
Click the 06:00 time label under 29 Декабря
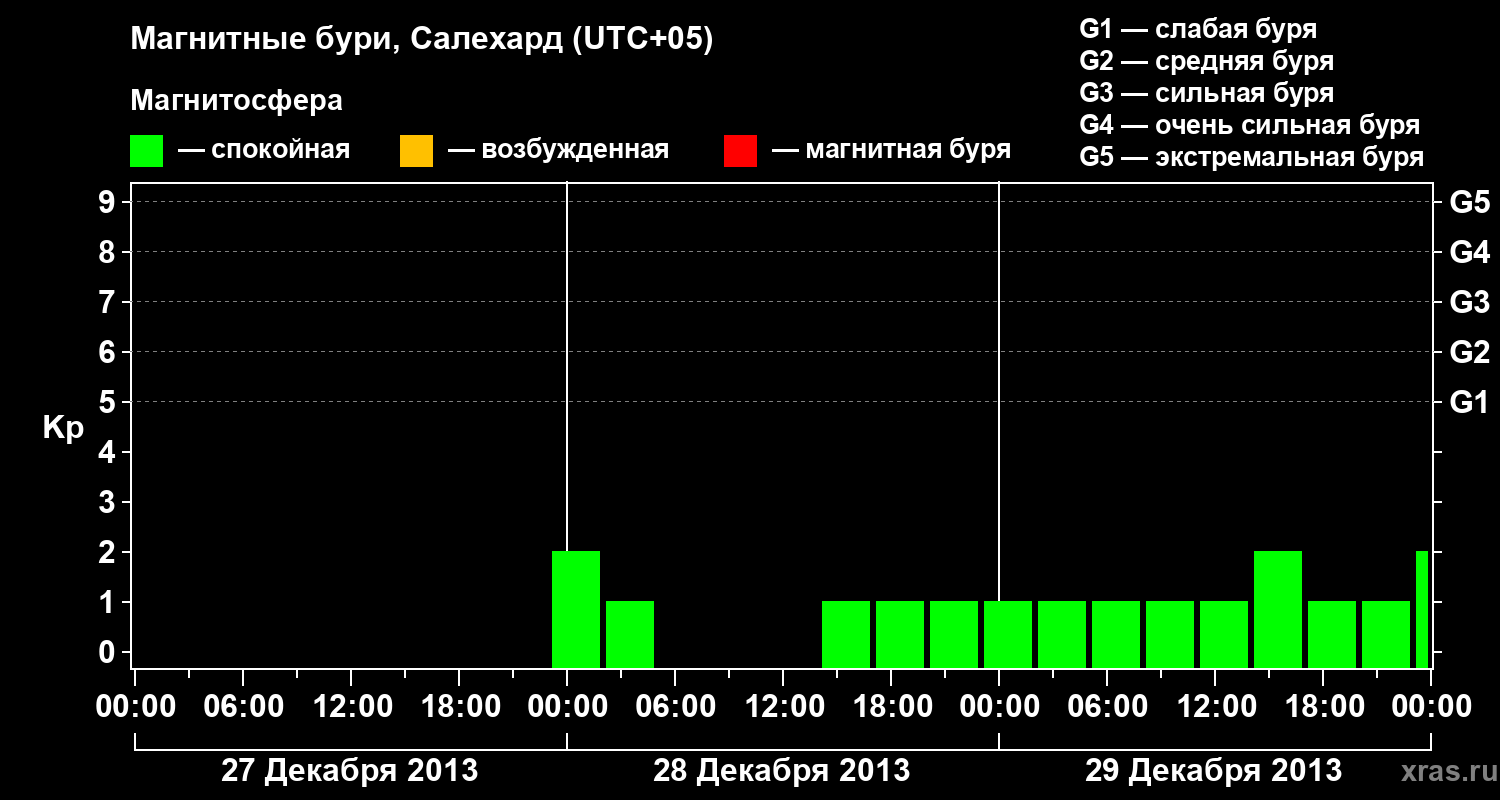pos(1108,706)
